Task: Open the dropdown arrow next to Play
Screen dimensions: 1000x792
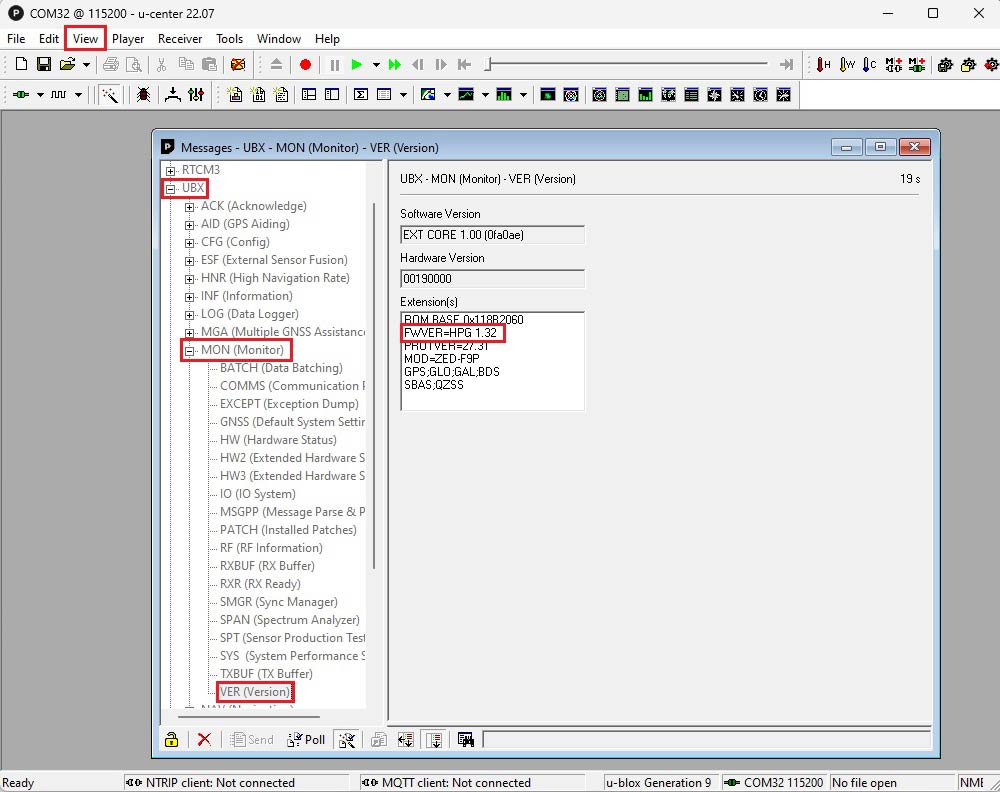Action: 376,65
